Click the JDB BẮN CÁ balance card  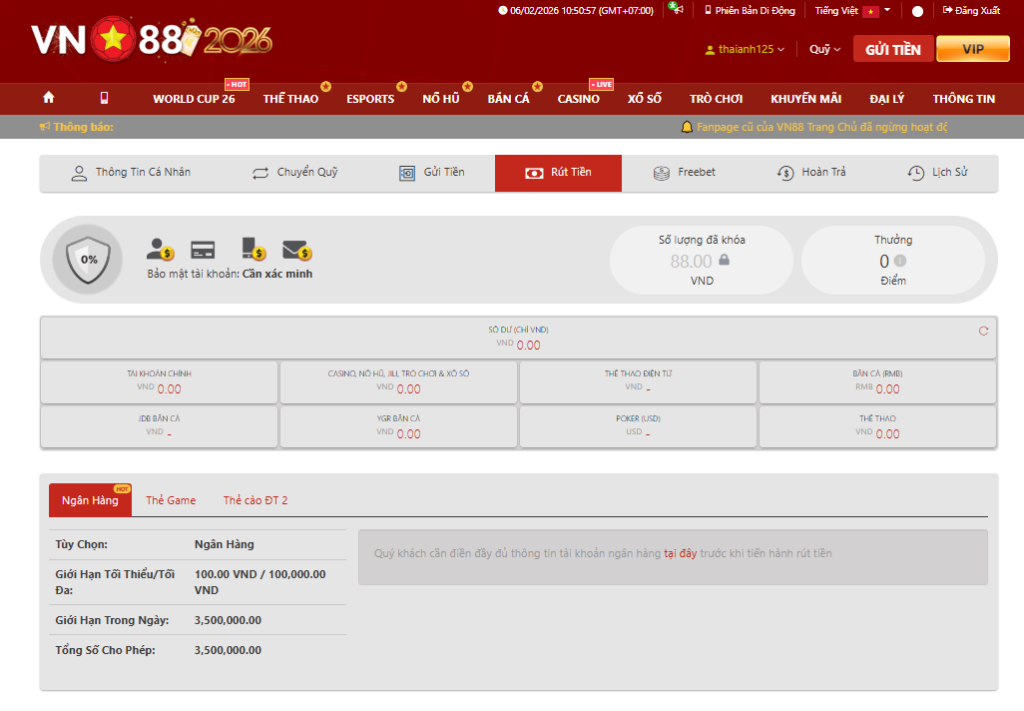(x=159, y=426)
